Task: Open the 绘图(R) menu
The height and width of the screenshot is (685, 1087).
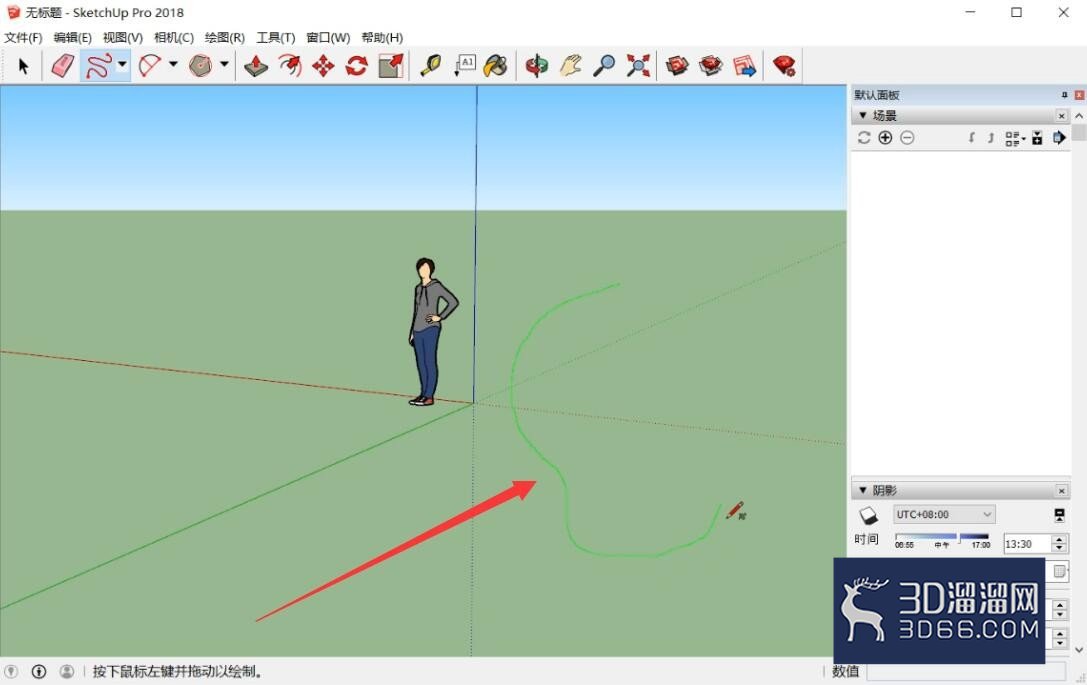Action: [x=225, y=37]
